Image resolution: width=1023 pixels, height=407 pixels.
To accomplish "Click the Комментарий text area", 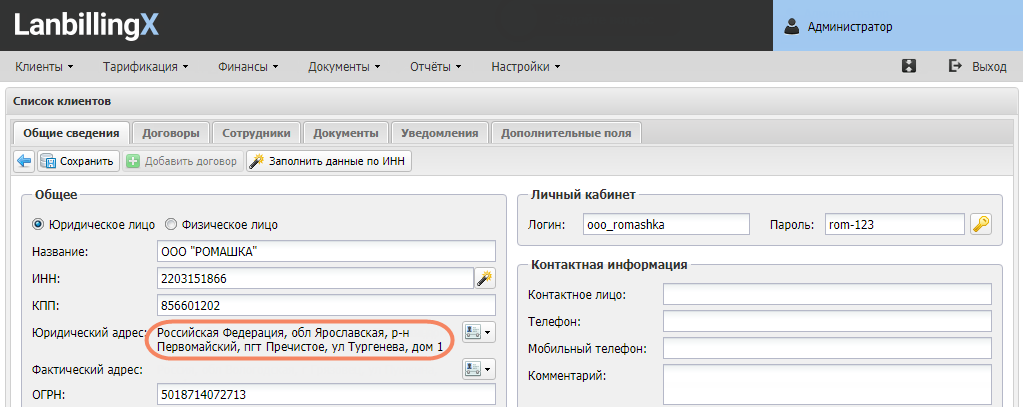I will click(827, 385).
